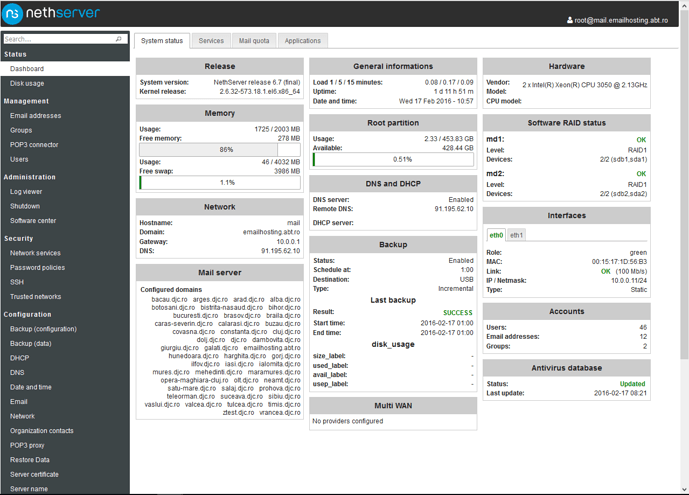Click the search magnifier icon
Screen dimensions: 689x495
[x=119, y=39]
